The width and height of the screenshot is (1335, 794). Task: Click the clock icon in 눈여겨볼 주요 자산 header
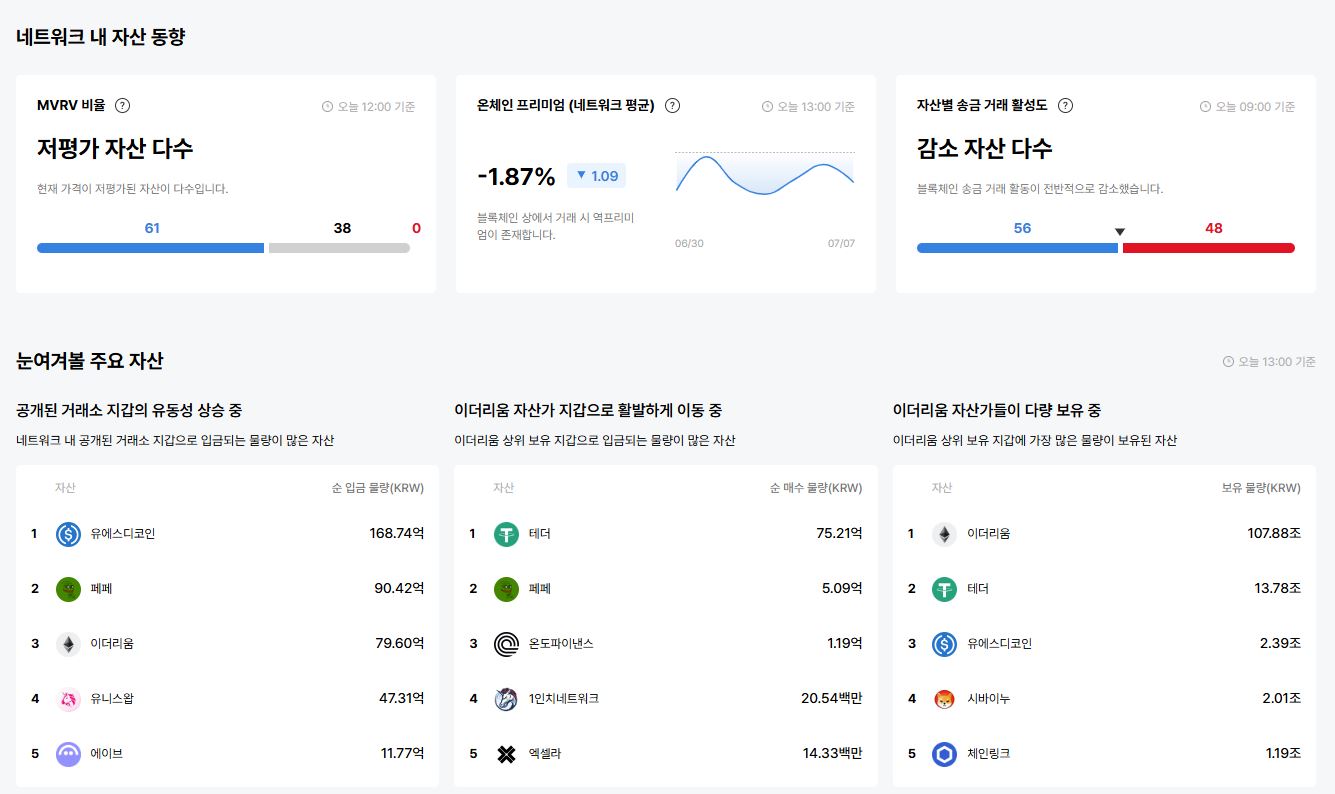(x=1228, y=362)
